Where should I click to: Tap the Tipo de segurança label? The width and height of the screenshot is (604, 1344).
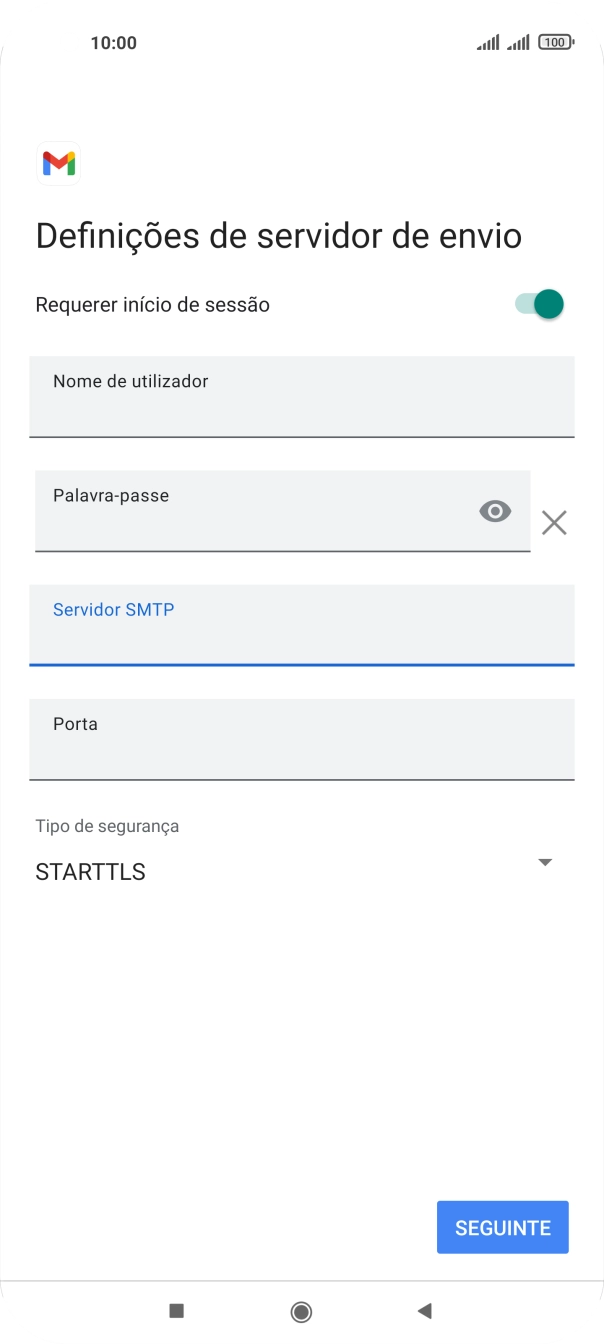(105, 826)
